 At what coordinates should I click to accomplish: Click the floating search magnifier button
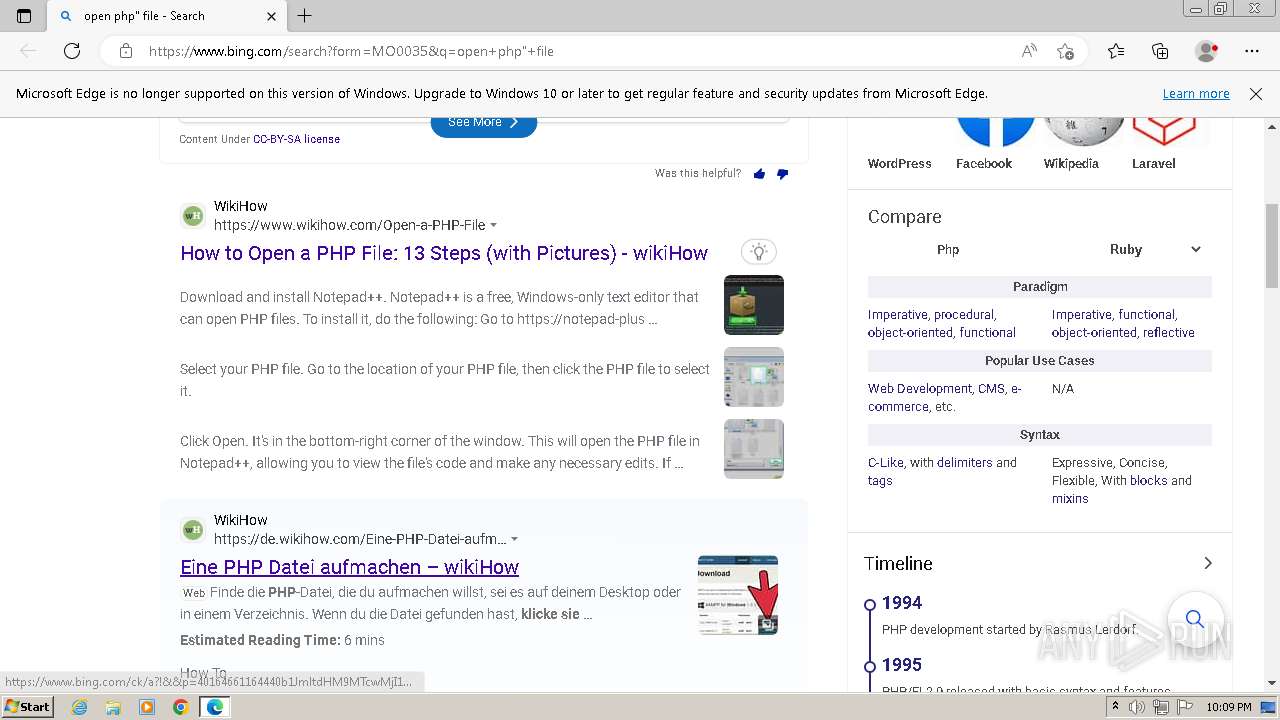pos(1195,619)
